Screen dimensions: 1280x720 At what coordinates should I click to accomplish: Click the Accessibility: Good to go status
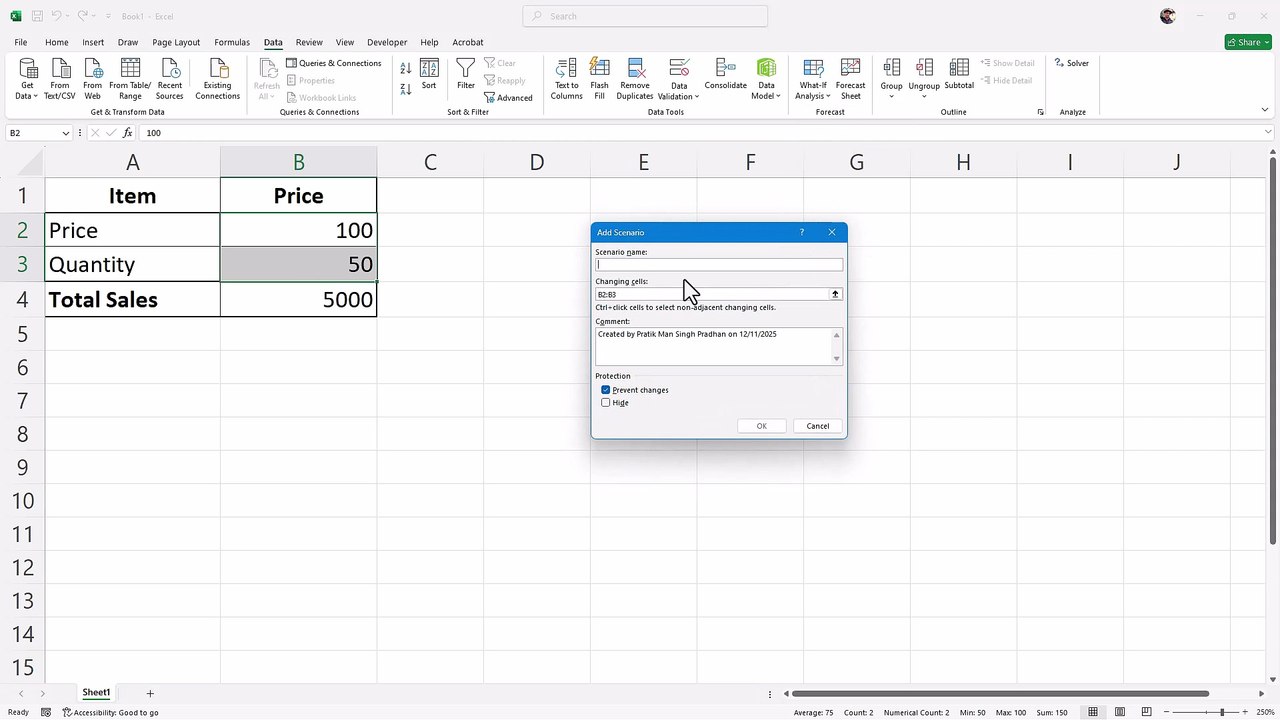click(x=111, y=712)
